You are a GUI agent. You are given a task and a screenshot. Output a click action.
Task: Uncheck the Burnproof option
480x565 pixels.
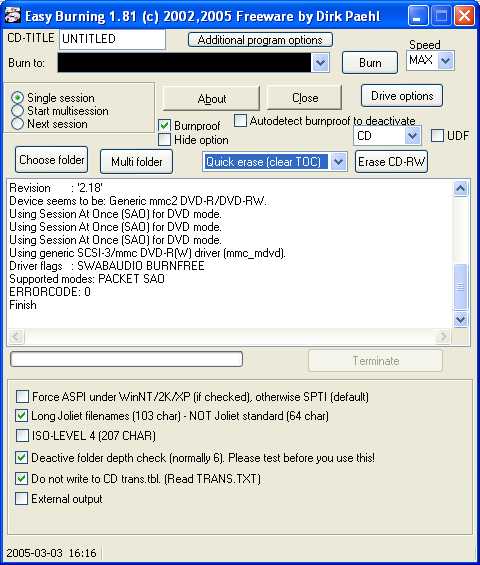(164, 125)
